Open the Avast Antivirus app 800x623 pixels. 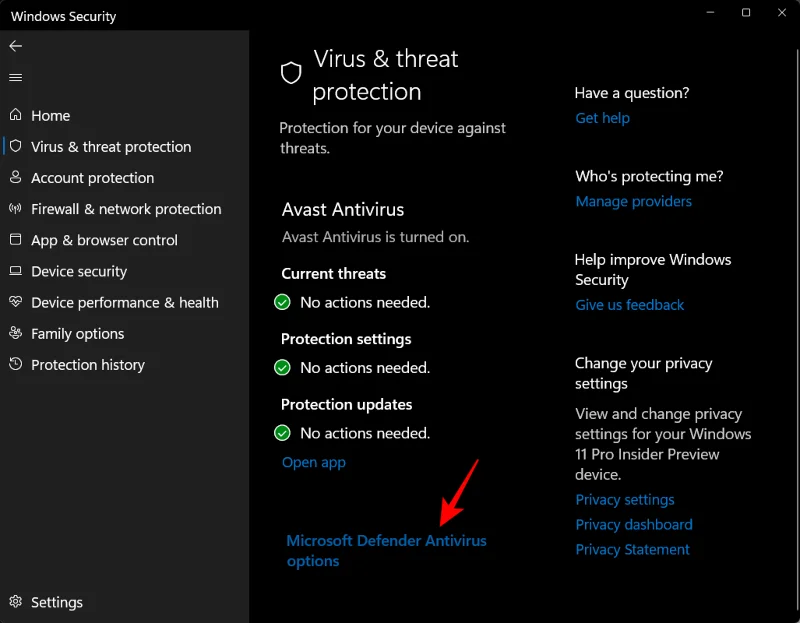click(x=314, y=462)
